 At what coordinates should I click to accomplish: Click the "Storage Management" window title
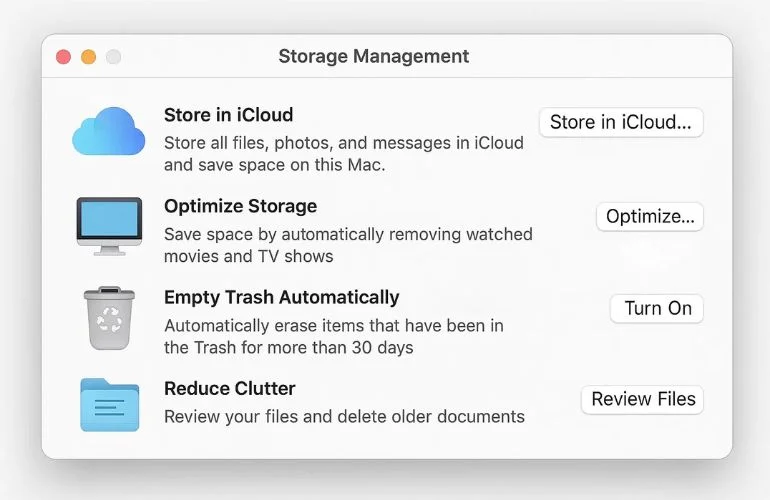(373, 56)
